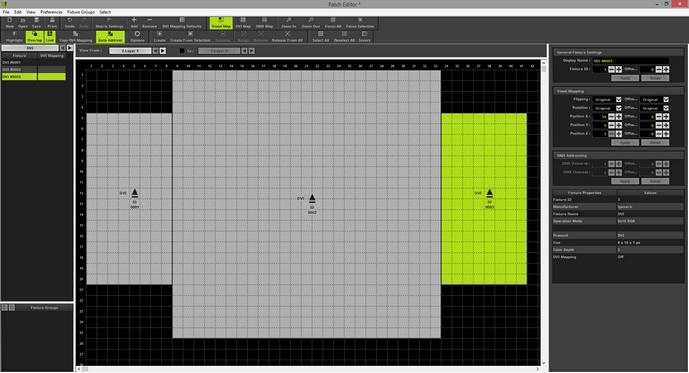The width and height of the screenshot is (689, 373).
Task: Add a fixture with the Add icon
Action: coord(134,23)
